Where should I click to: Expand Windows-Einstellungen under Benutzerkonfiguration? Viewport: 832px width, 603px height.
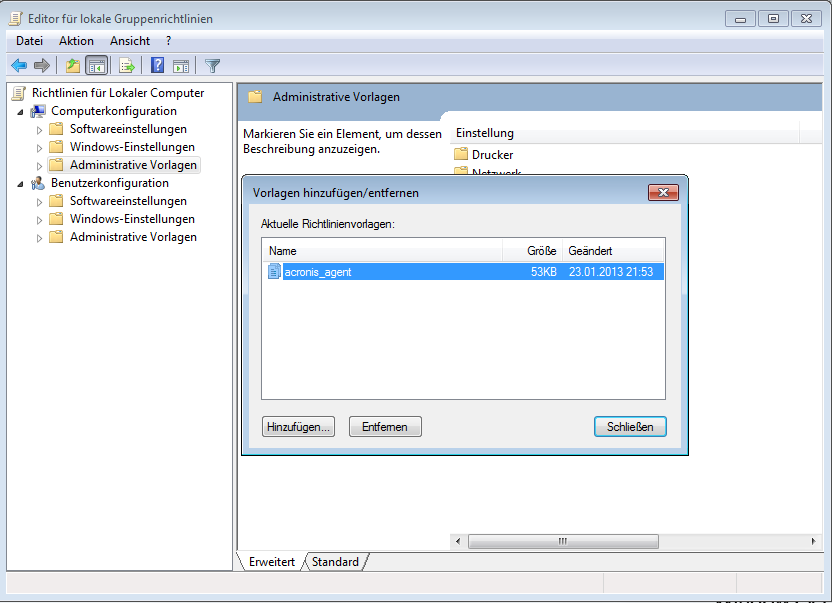click(39, 220)
